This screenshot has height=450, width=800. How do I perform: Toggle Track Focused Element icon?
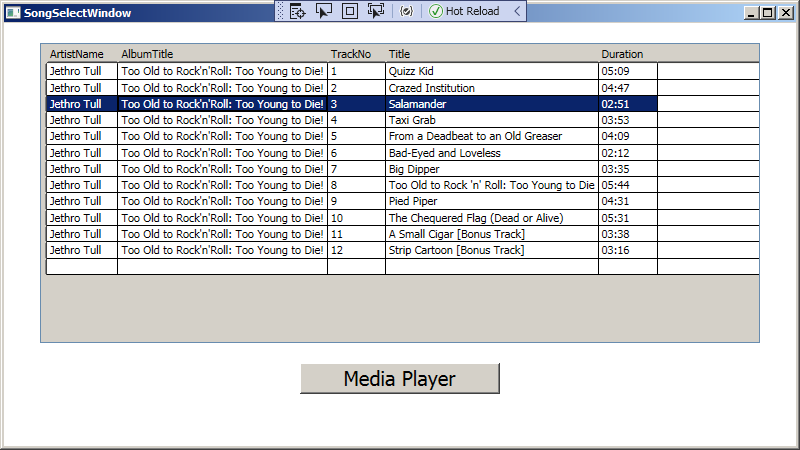tap(376, 11)
